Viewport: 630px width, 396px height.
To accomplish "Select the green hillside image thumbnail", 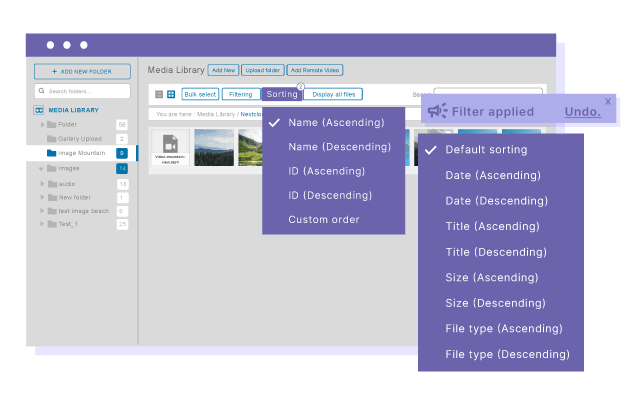I will point(250,147).
